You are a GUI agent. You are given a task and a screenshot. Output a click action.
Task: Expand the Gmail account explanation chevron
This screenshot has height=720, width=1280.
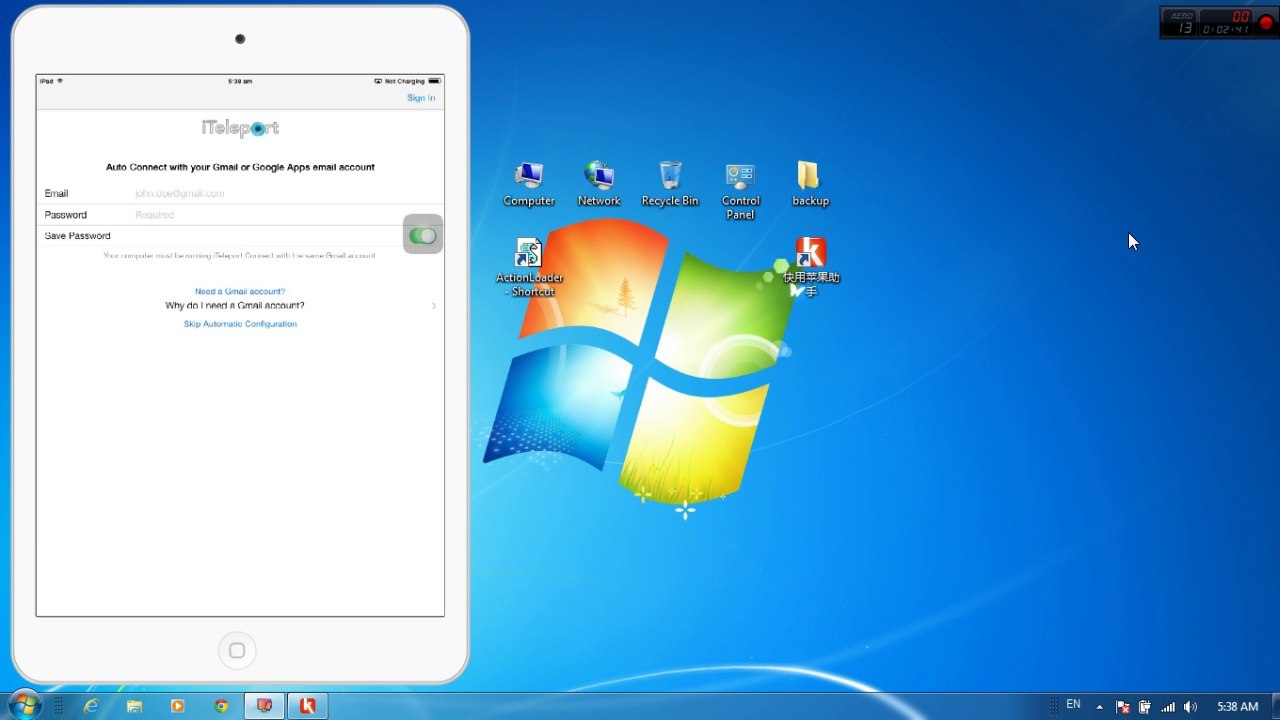click(x=434, y=306)
